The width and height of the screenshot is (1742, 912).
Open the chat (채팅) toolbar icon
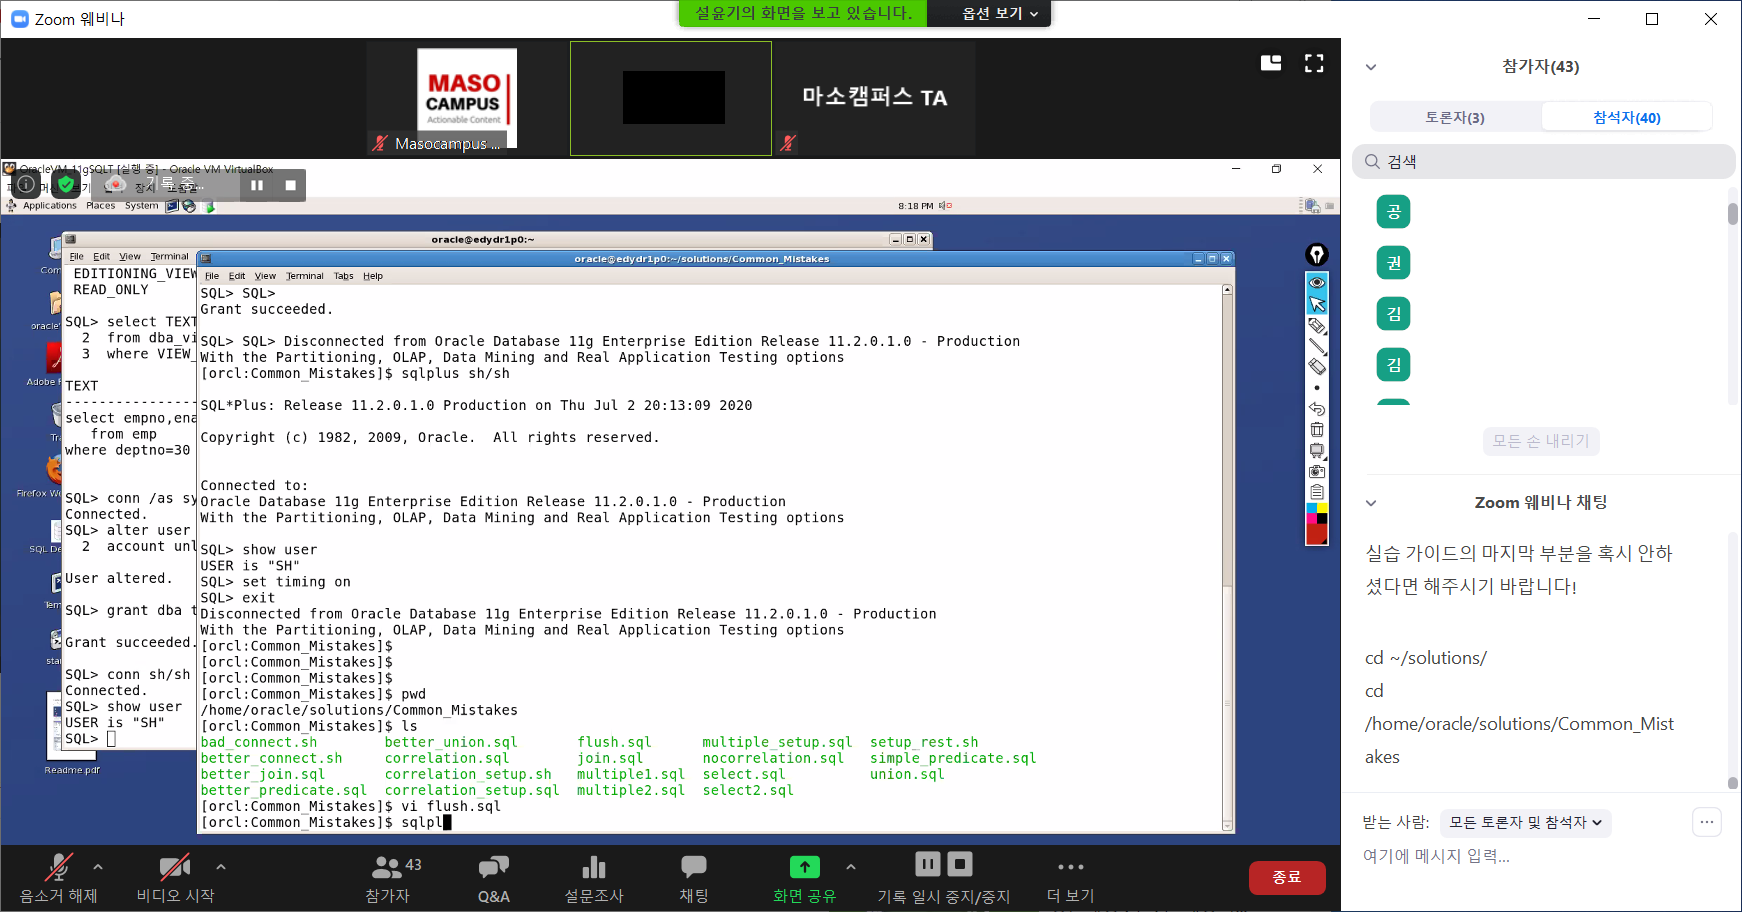(x=693, y=867)
